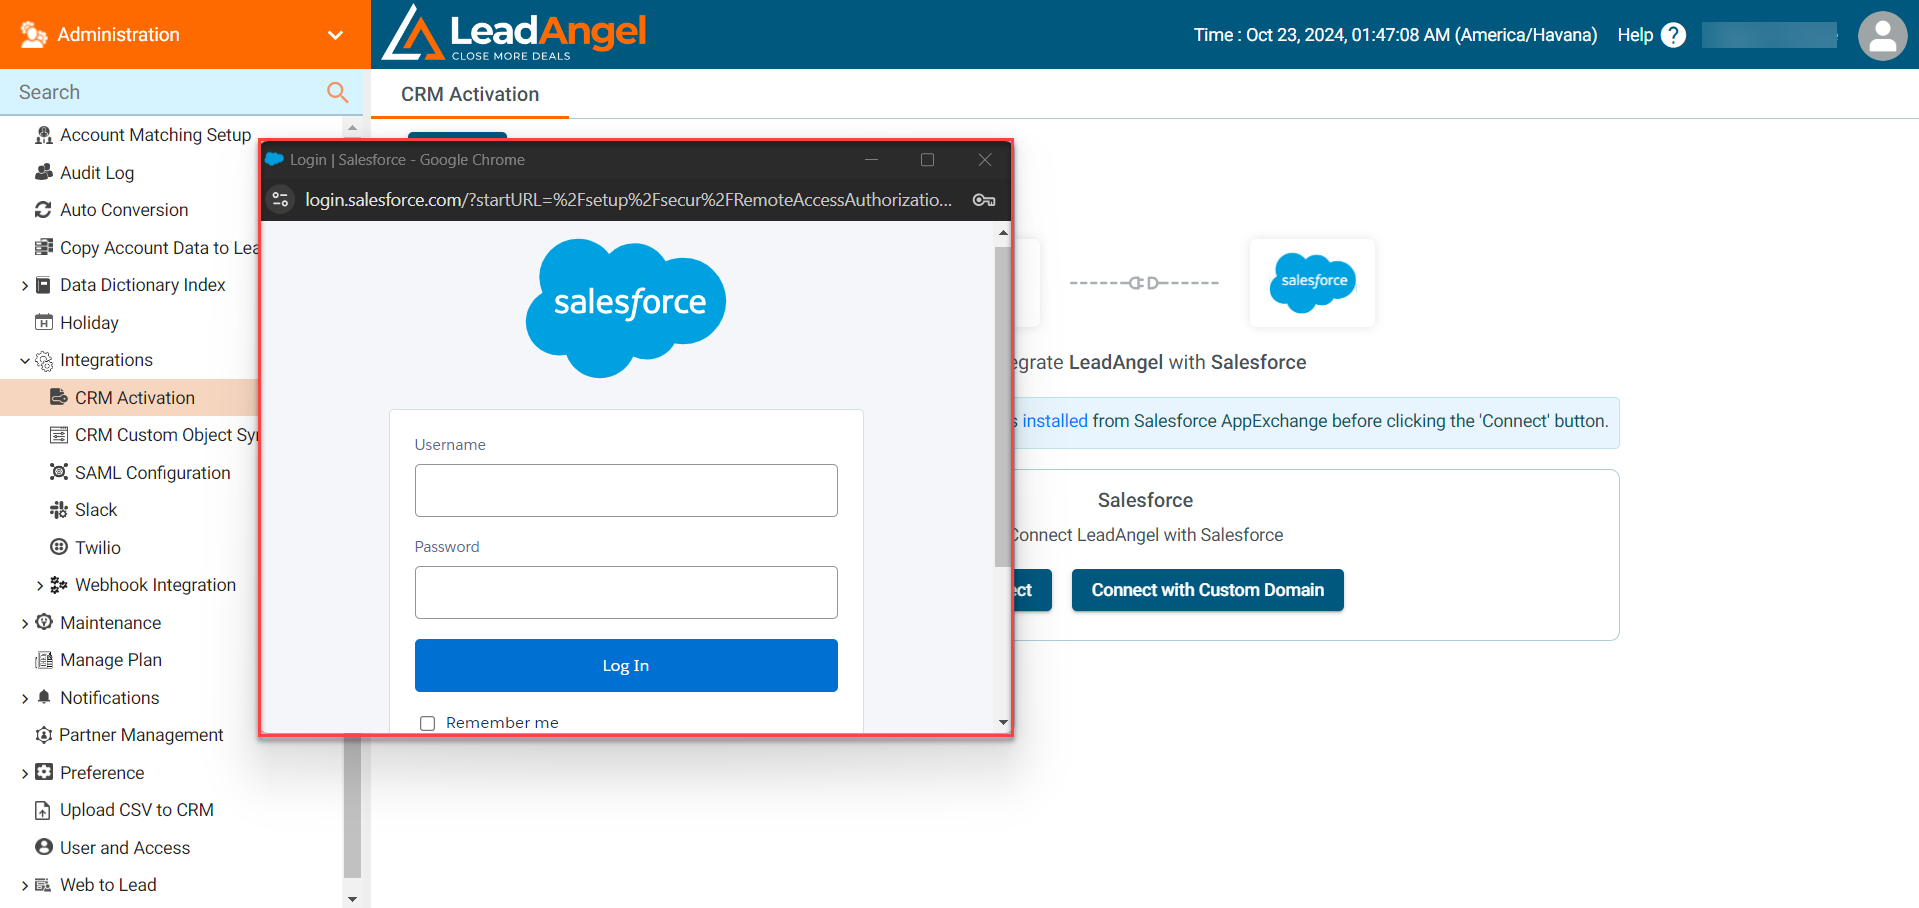
Task: Click the Partner Management icon
Action: tap(44, 735)
